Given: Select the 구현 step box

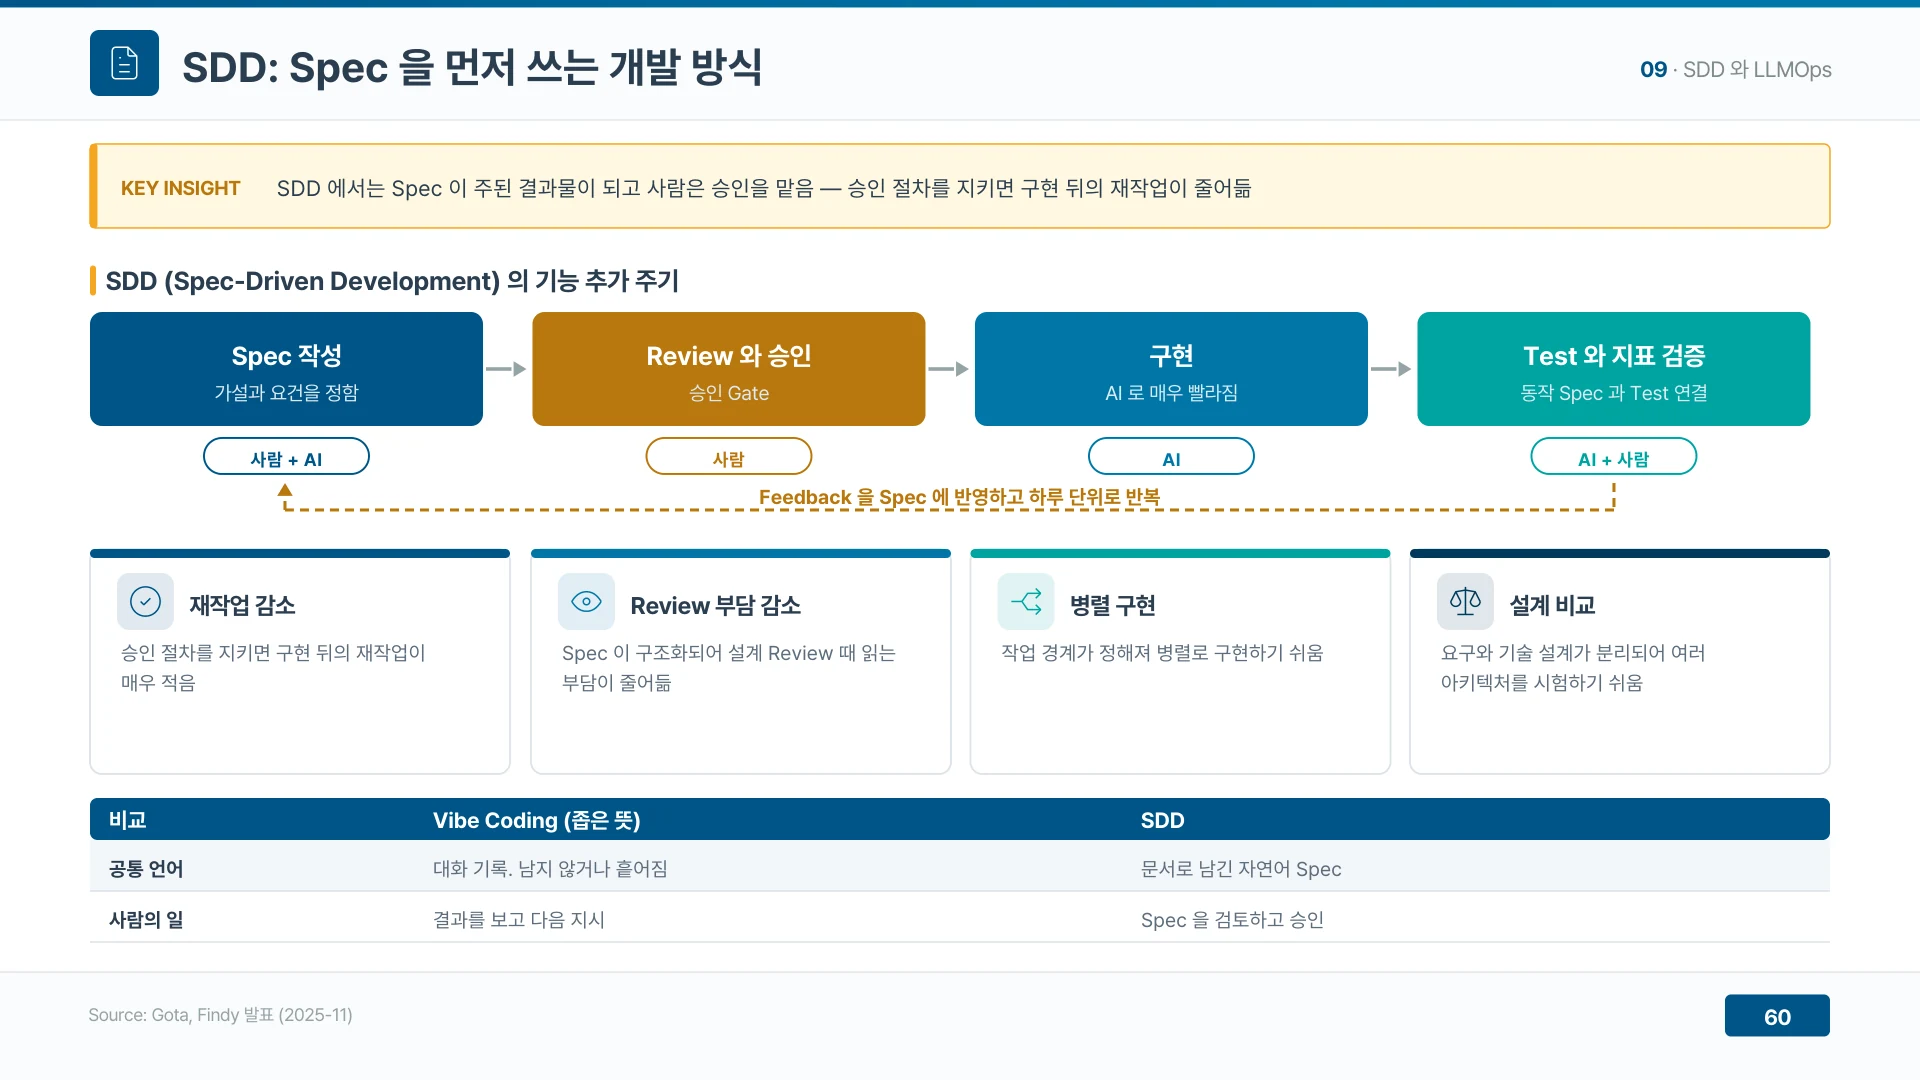Looking at the screenshot, I should click(x=1171, y=369).
